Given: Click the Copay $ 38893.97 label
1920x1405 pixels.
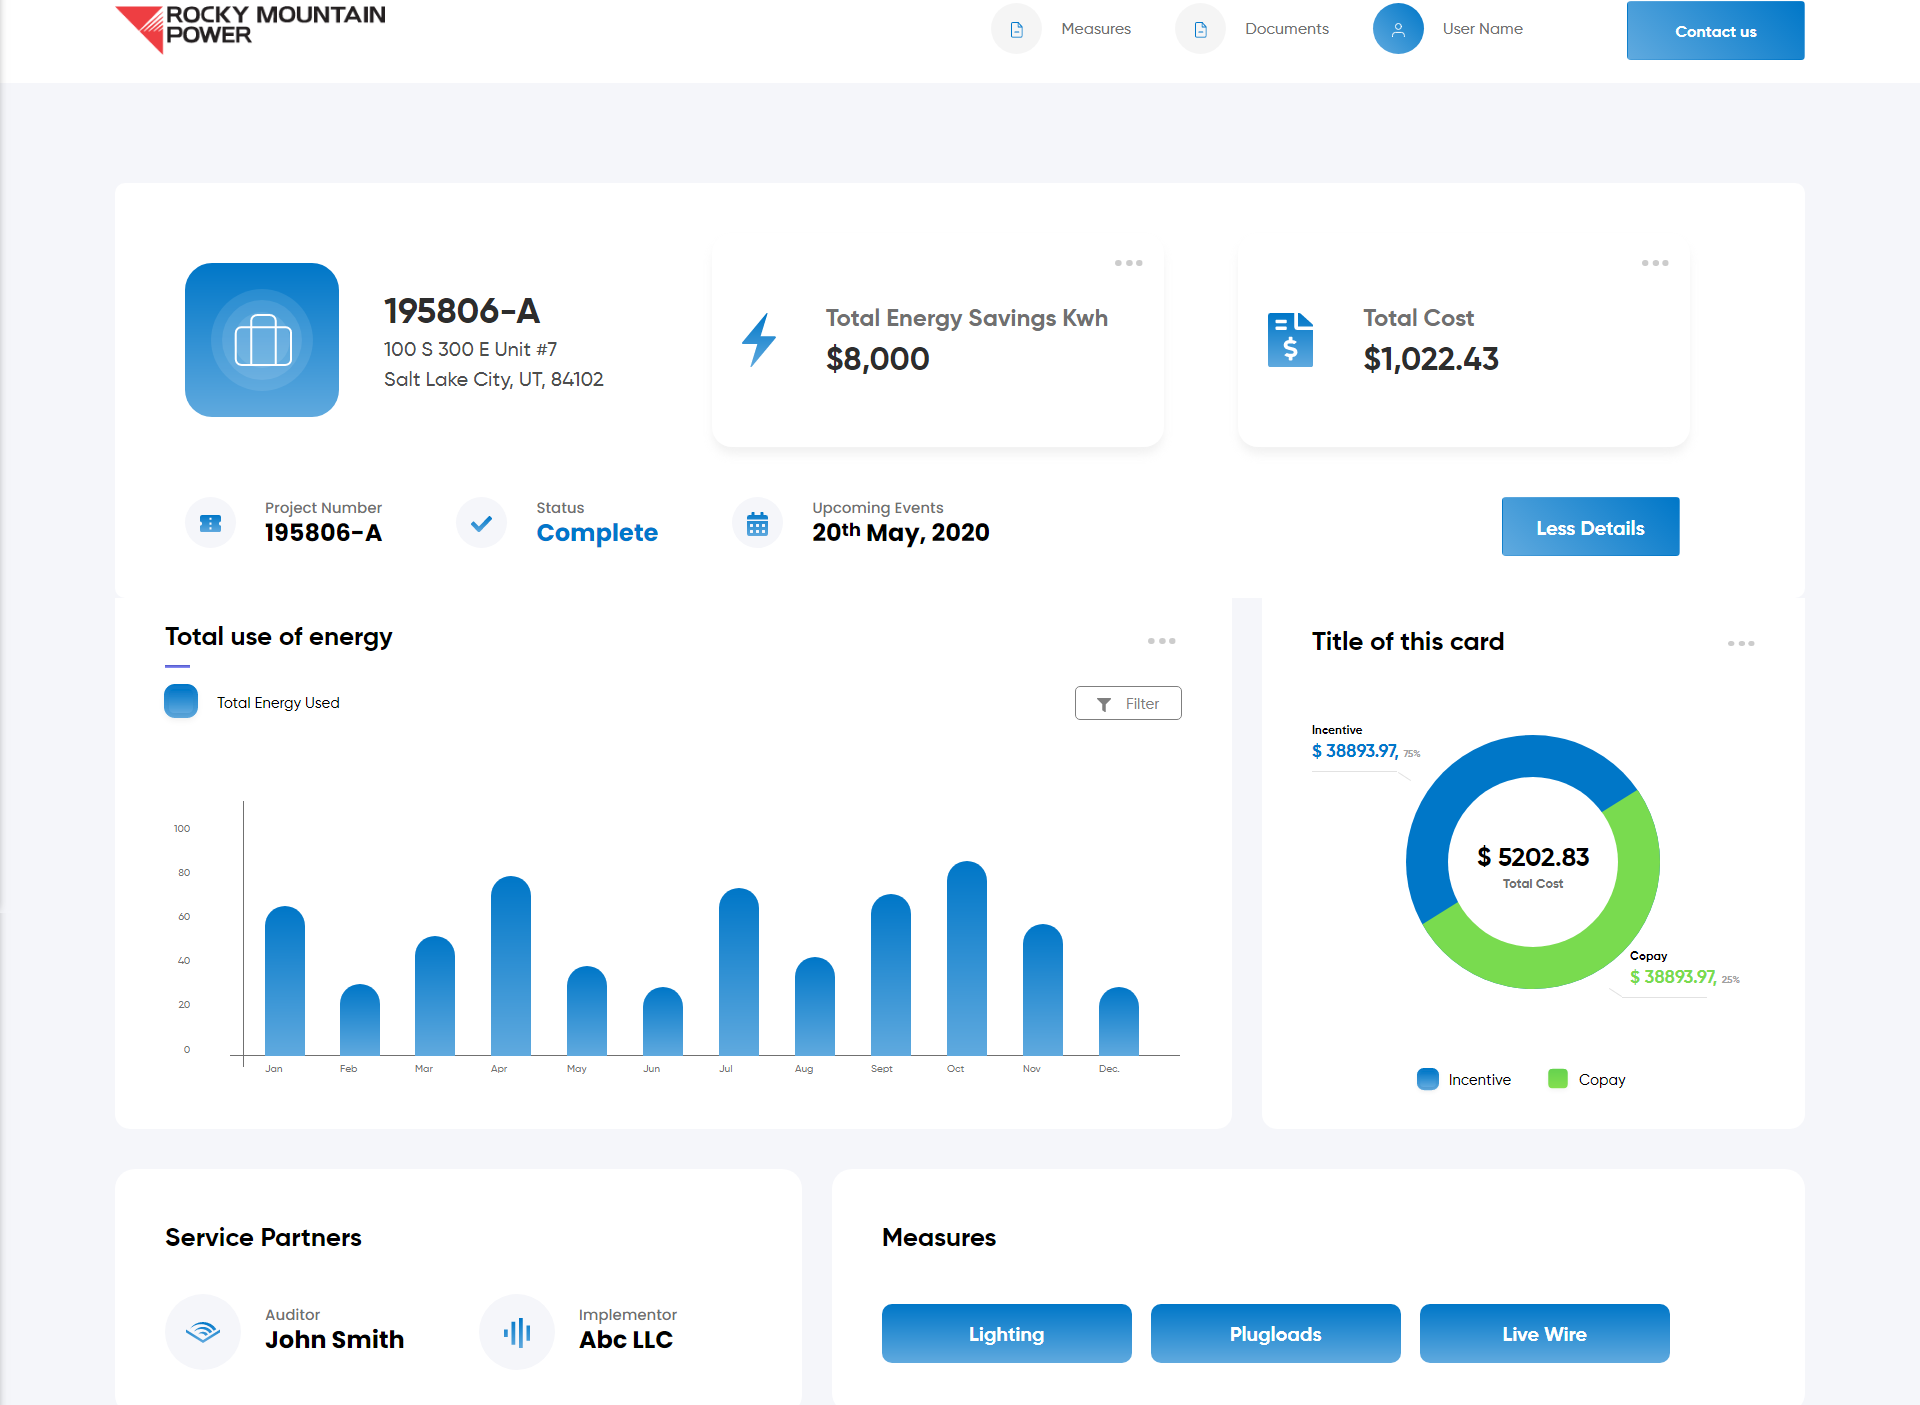Looking at the screenshot, I should click(1684, 969).
